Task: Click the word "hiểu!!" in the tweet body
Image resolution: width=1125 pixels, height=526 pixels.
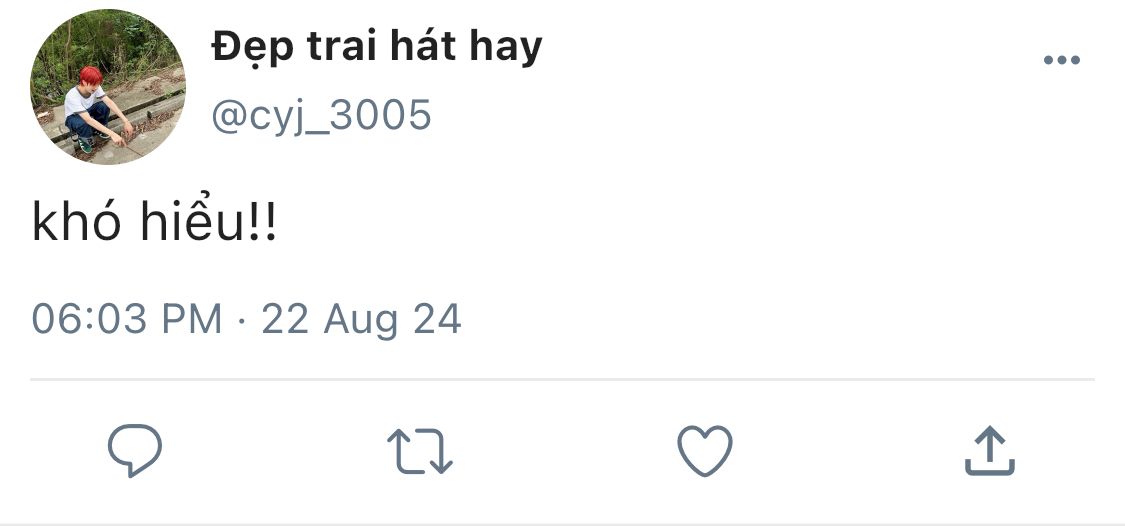Action: coord(208,223)
